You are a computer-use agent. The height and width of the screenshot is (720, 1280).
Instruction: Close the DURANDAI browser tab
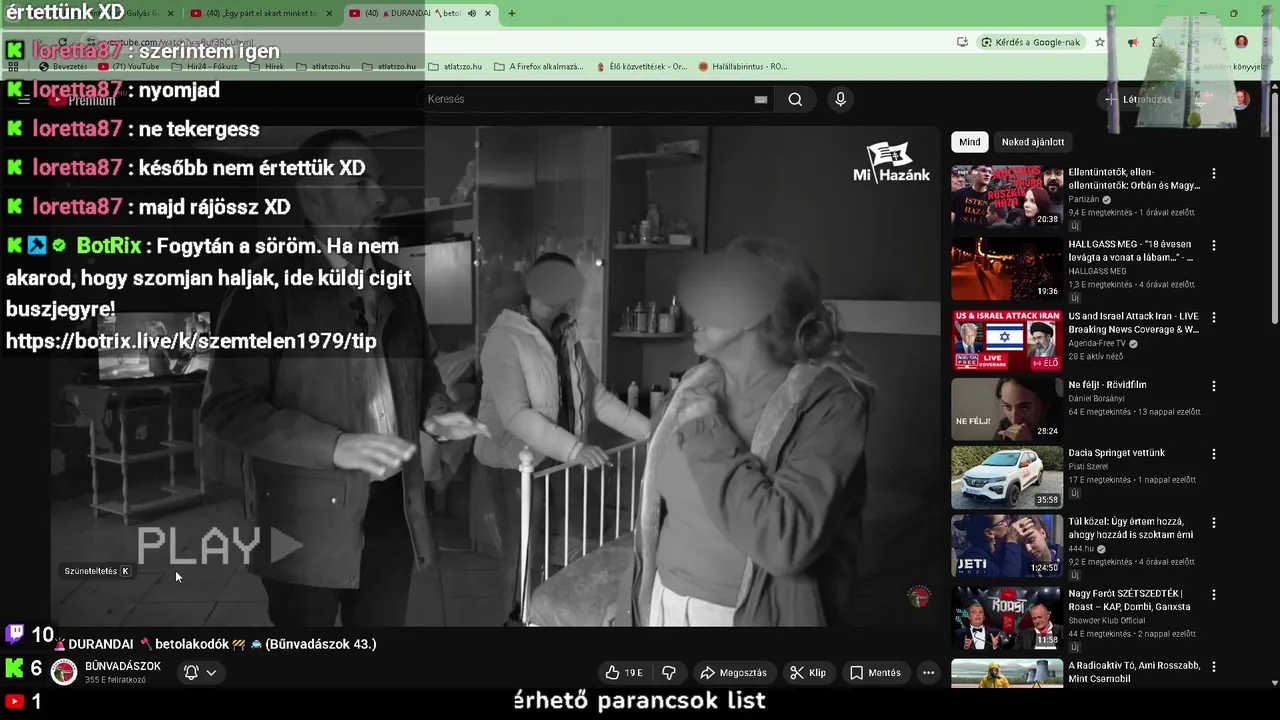[x=488, y=13]
